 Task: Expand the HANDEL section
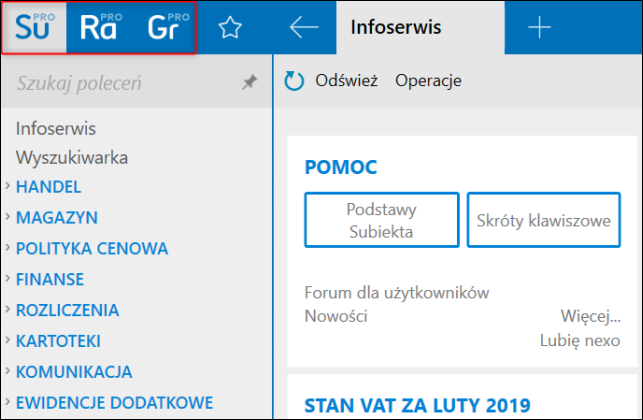[x=48, y=186]
